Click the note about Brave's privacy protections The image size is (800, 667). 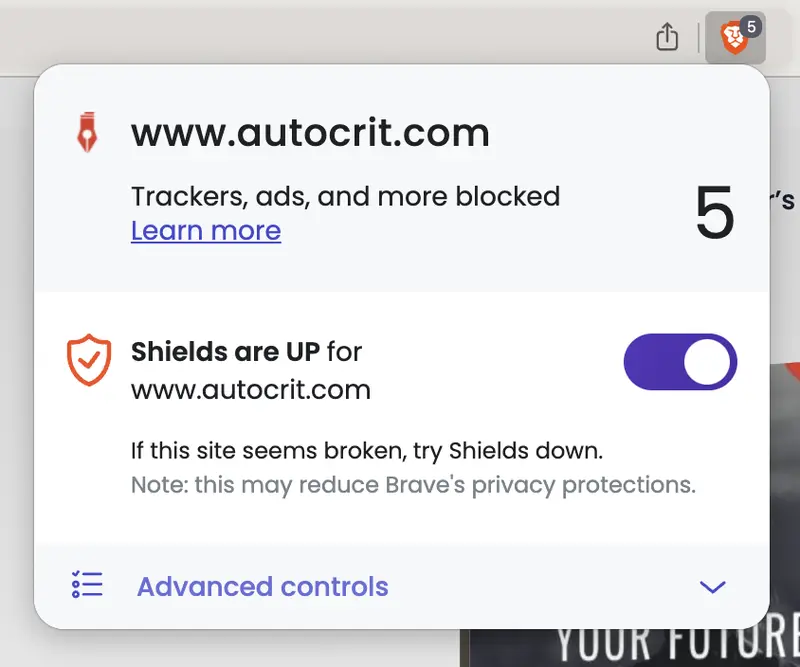point(412,486)
